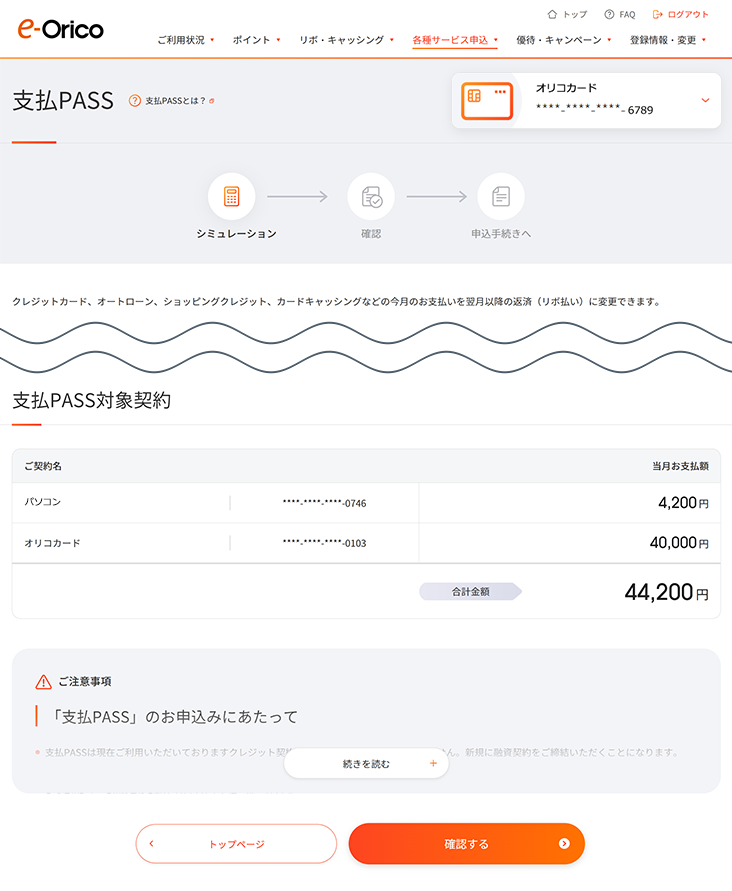732x891 pixels.
Task: Click the 確認 step label
Action: pyautogui.click(x=371, y=234)
